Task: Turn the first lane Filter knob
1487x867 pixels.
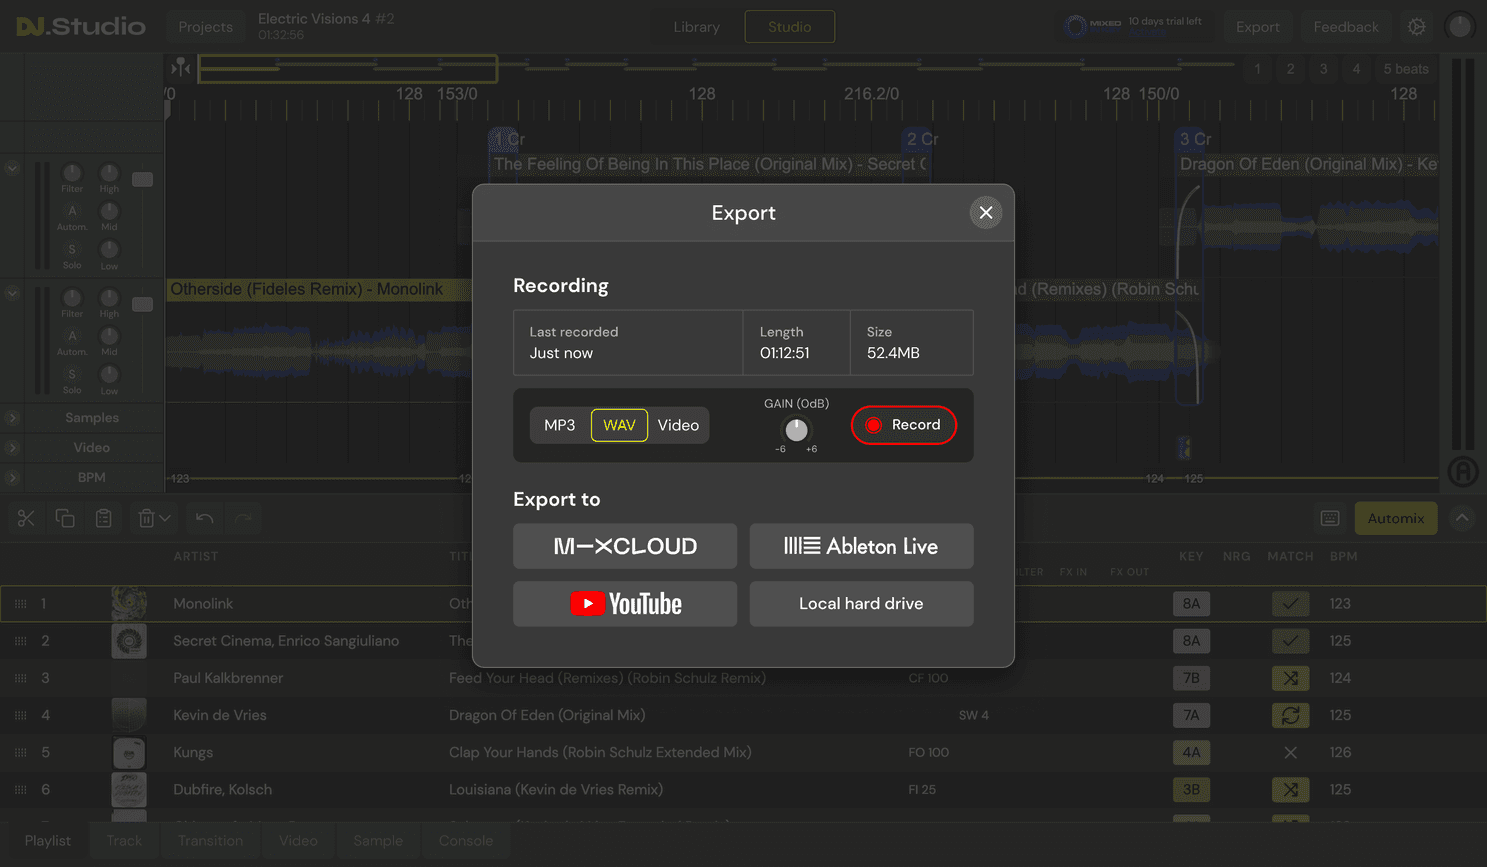Action: [x=72, y=173]
